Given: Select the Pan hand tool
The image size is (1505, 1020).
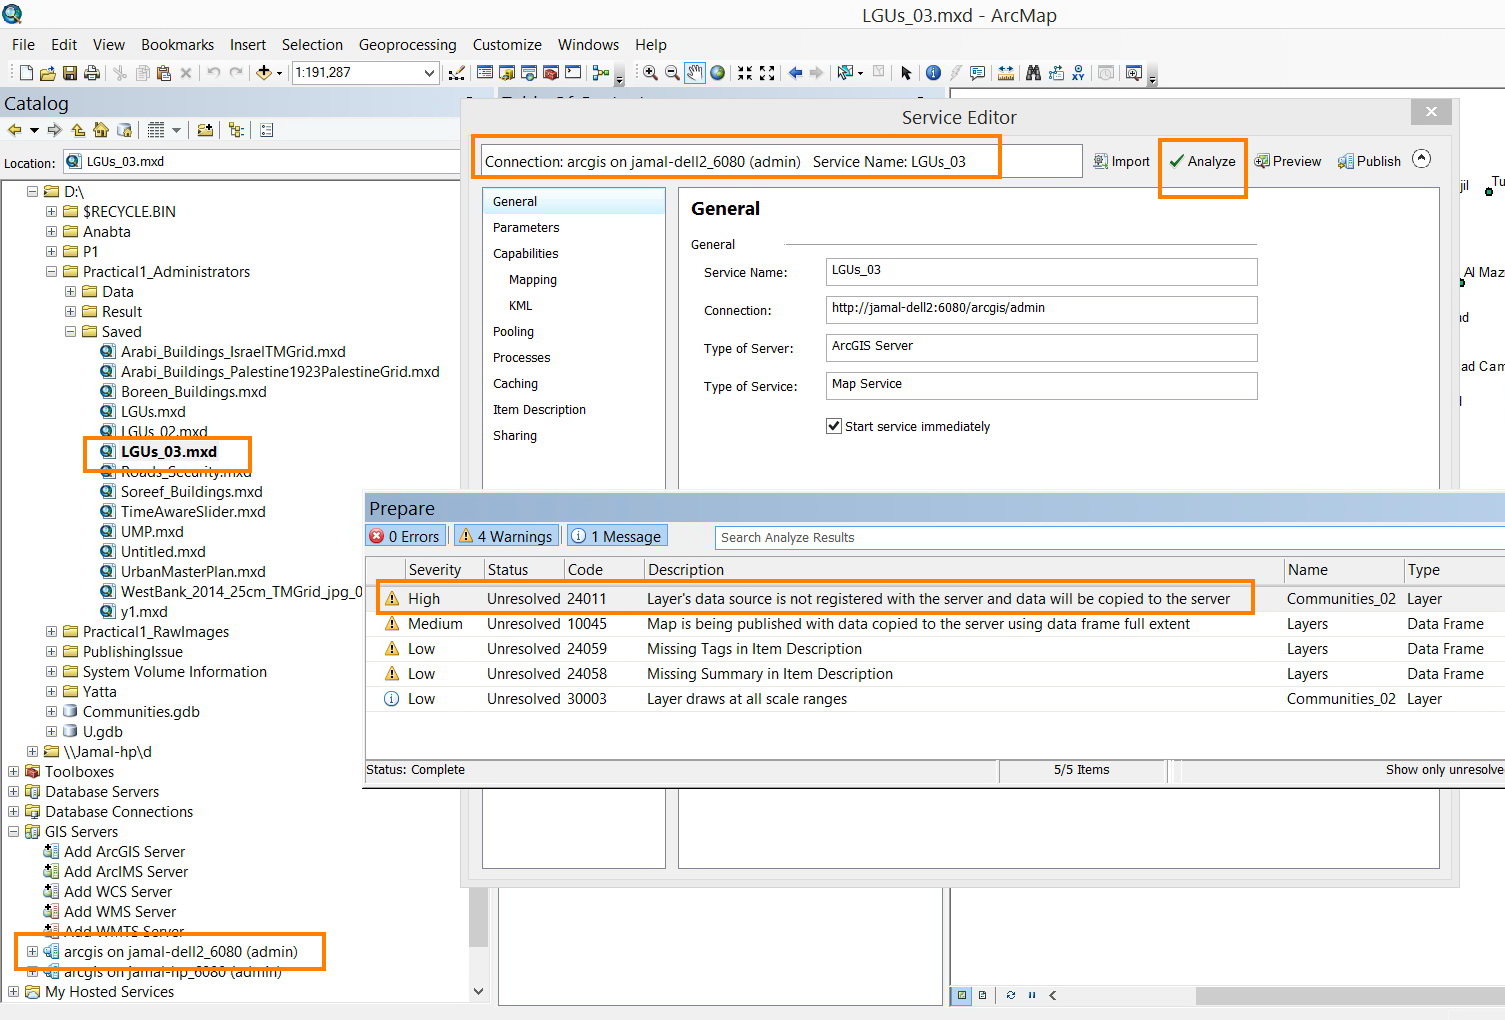Looking at the screenshot, I should (x=695, y=72).
